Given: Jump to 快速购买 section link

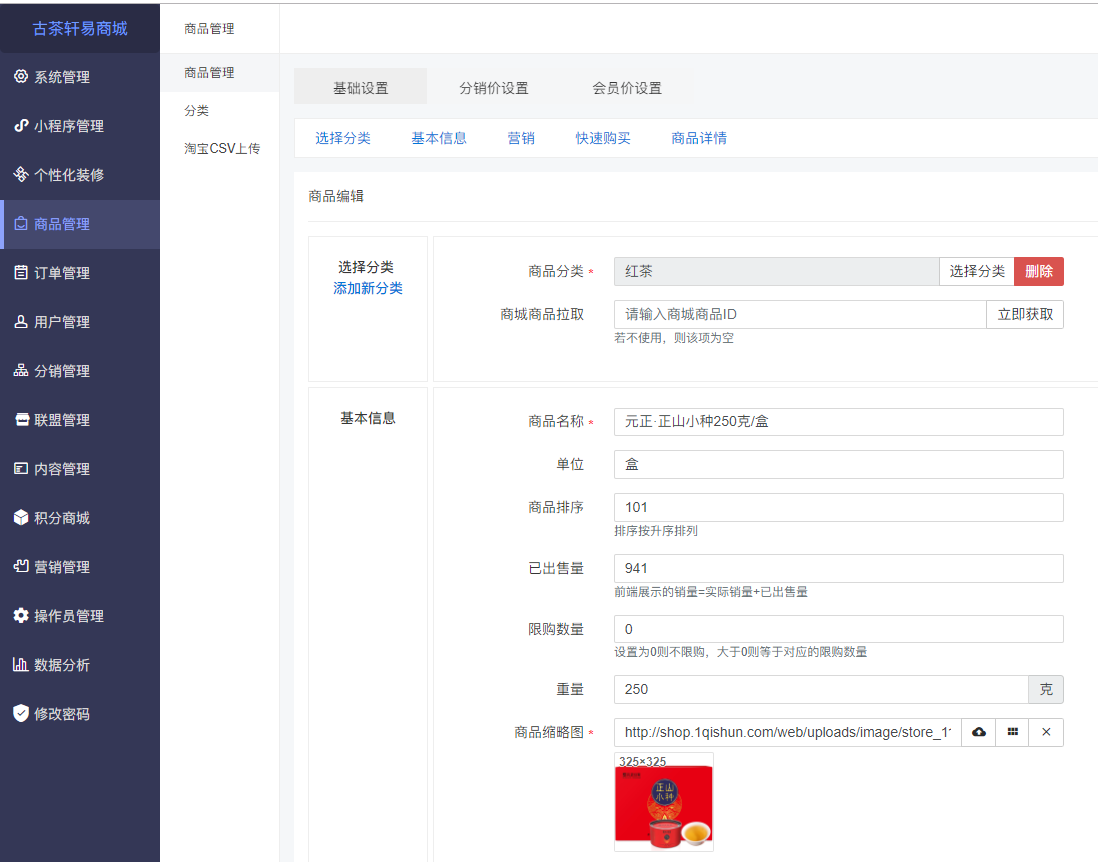Looking at the screenshot, I should 603,138.
